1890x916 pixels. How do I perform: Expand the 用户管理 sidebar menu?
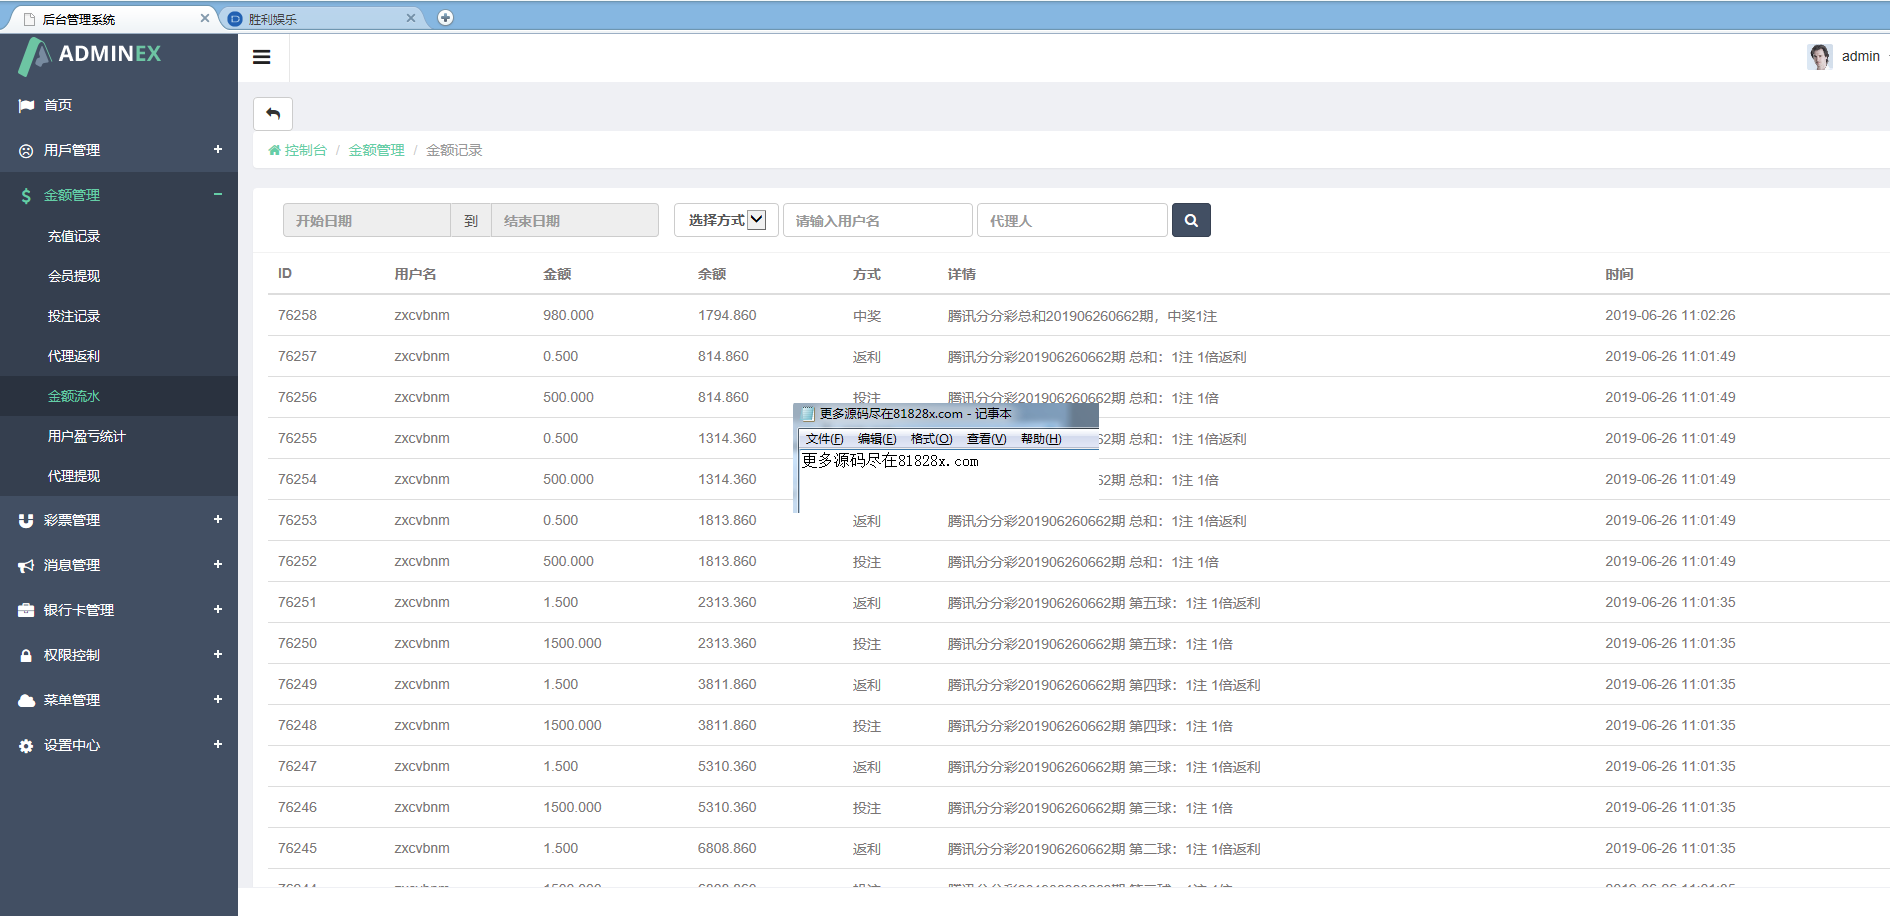click(x=217, y=150)
